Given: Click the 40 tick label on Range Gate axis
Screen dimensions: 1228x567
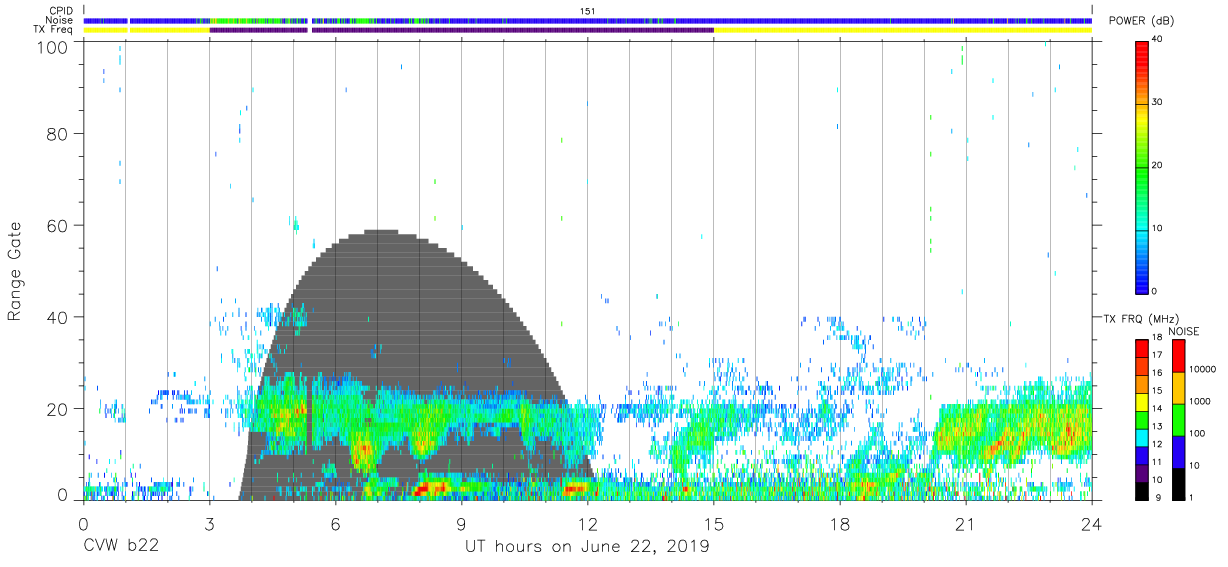Looking at the screenshot, I should click(x=57, y=317).
